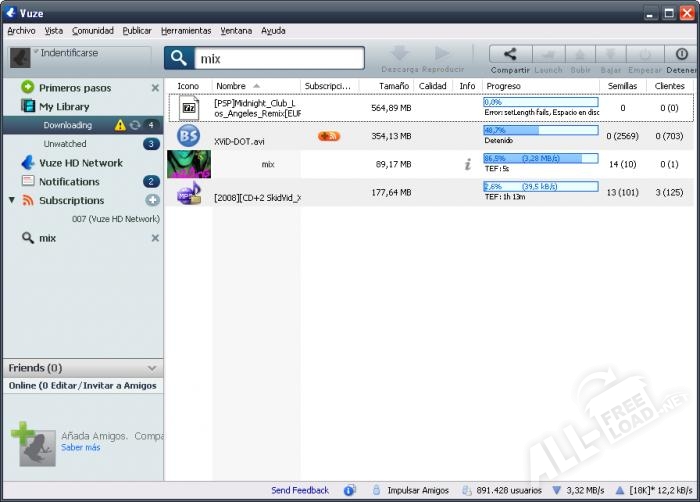Click the warning icon on Downloading
The height and width of the screenshot is (502, 700).
click(x=120, y=125)
